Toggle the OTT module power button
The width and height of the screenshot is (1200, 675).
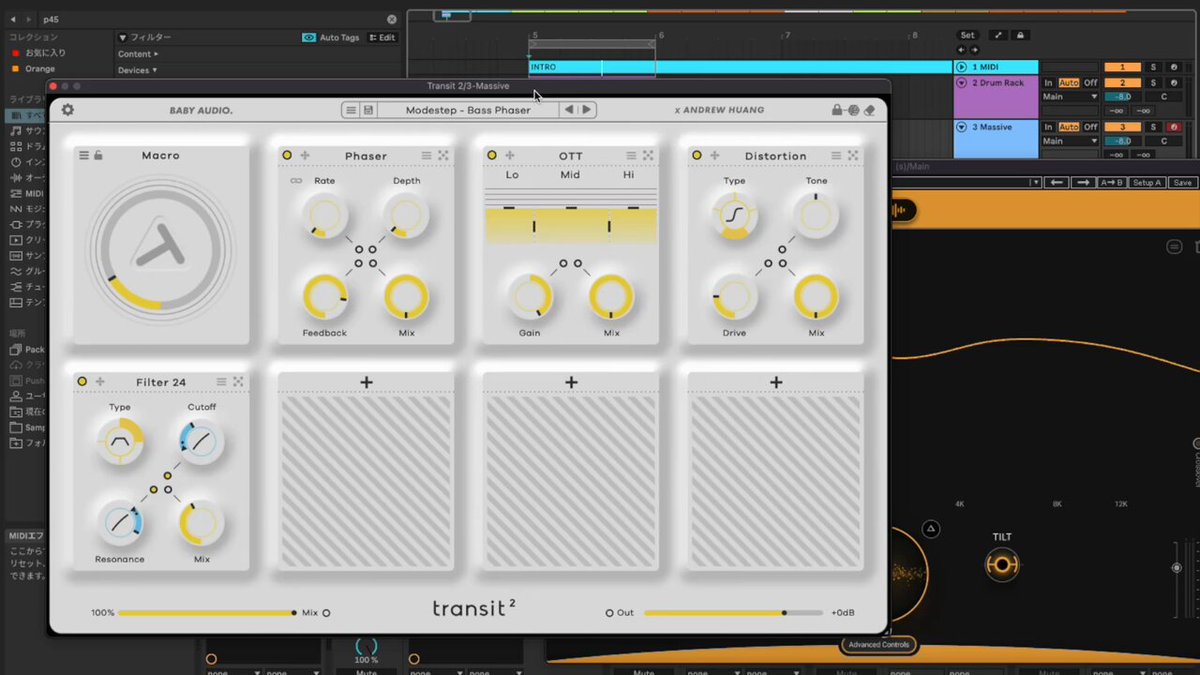[492, 156]
